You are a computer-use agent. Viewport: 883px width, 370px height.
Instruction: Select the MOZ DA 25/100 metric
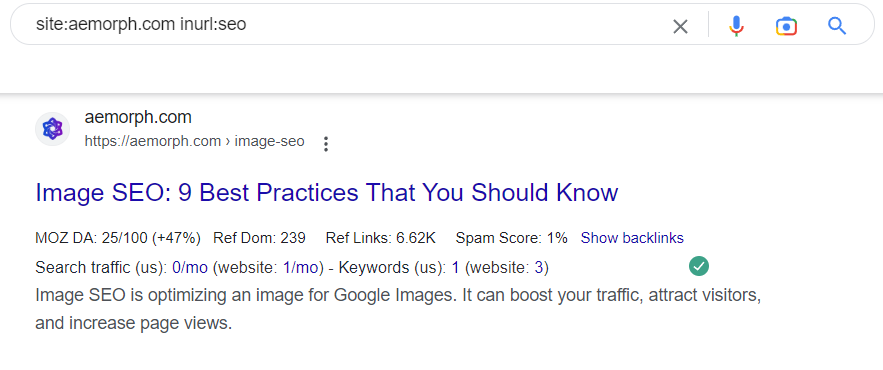[118, 238]
